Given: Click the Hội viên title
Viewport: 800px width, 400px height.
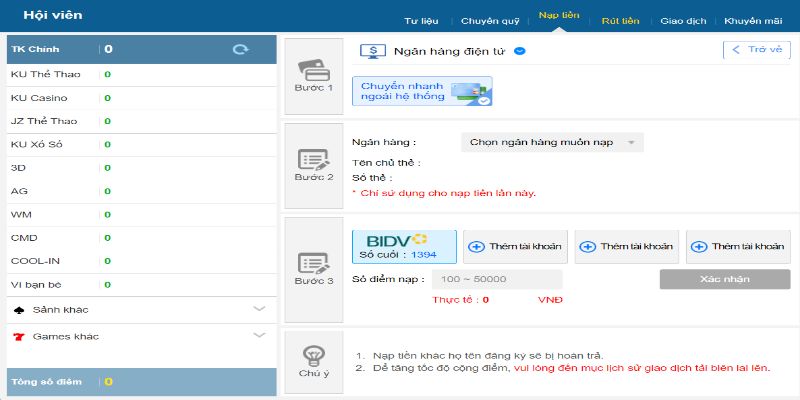Looking at the screenshot, I should point(53,15).
